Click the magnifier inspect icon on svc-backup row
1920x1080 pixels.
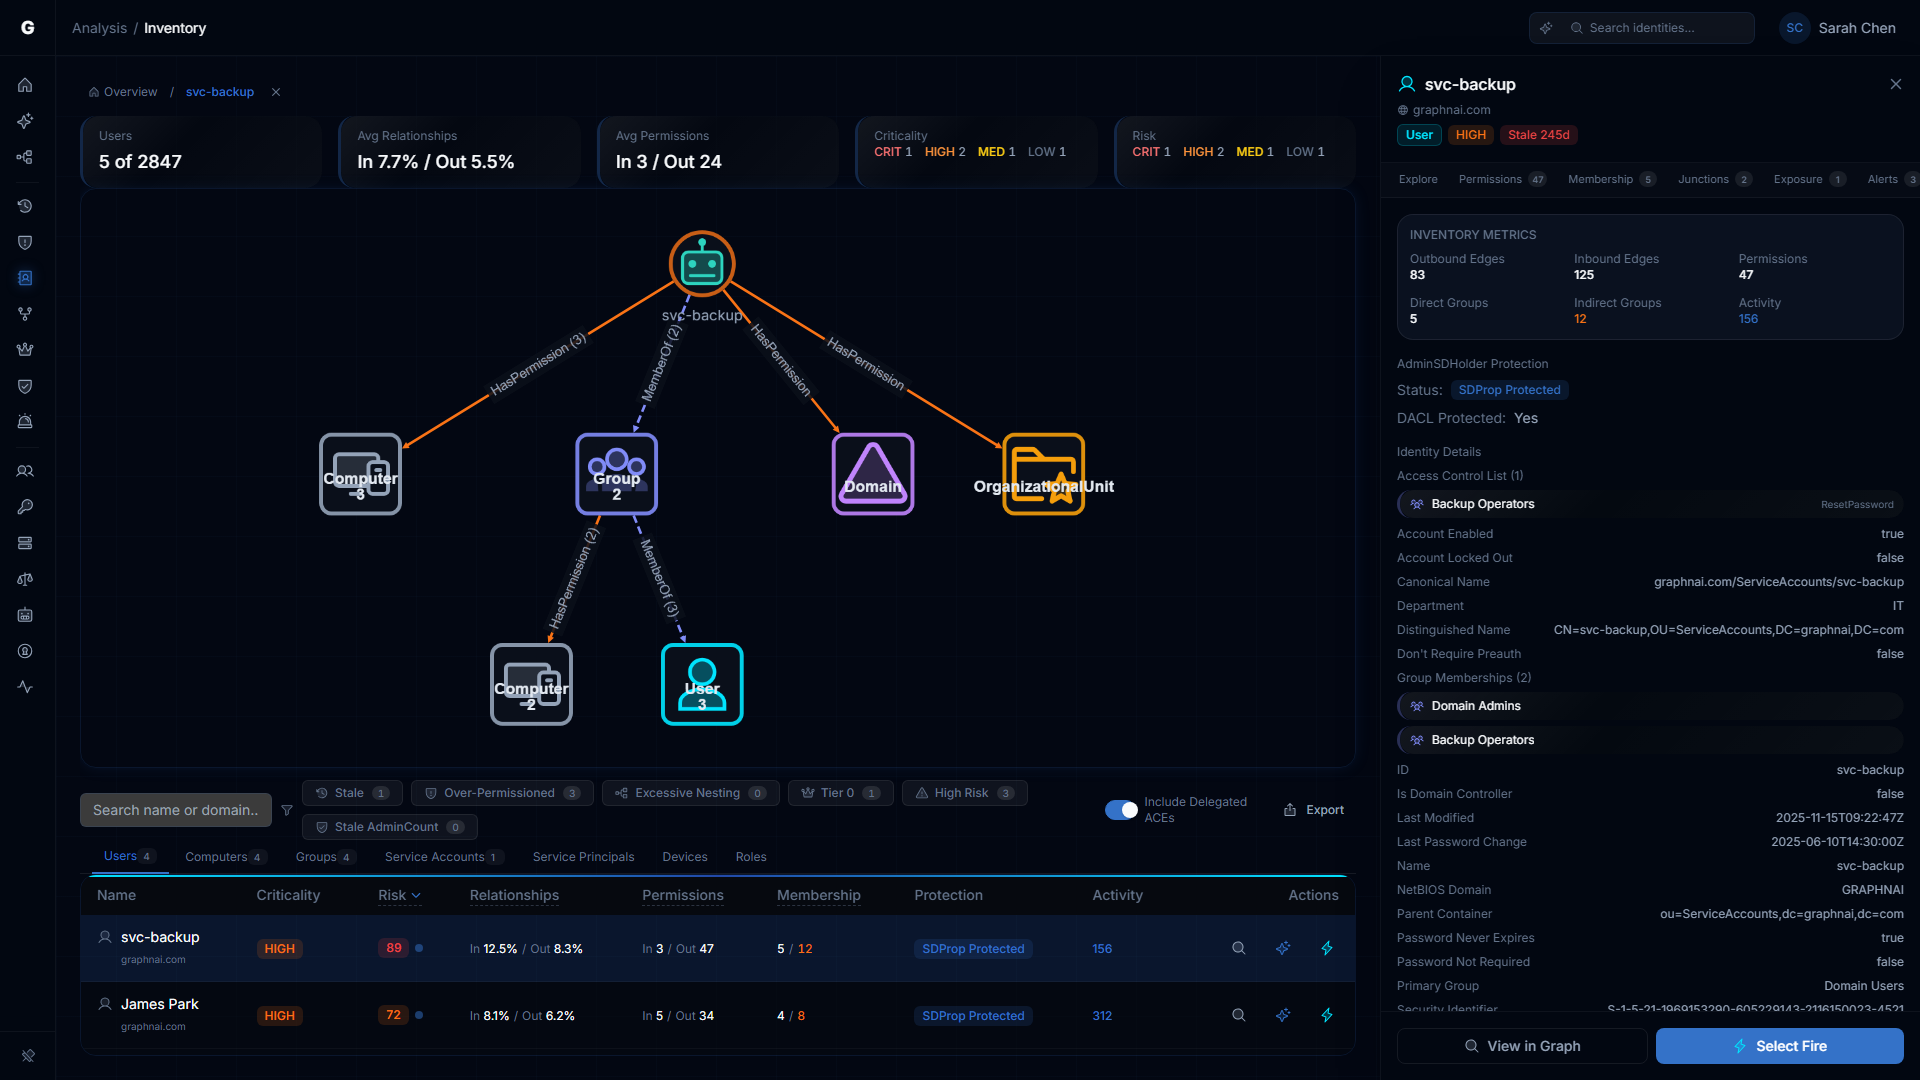(x=1238, y=948)
